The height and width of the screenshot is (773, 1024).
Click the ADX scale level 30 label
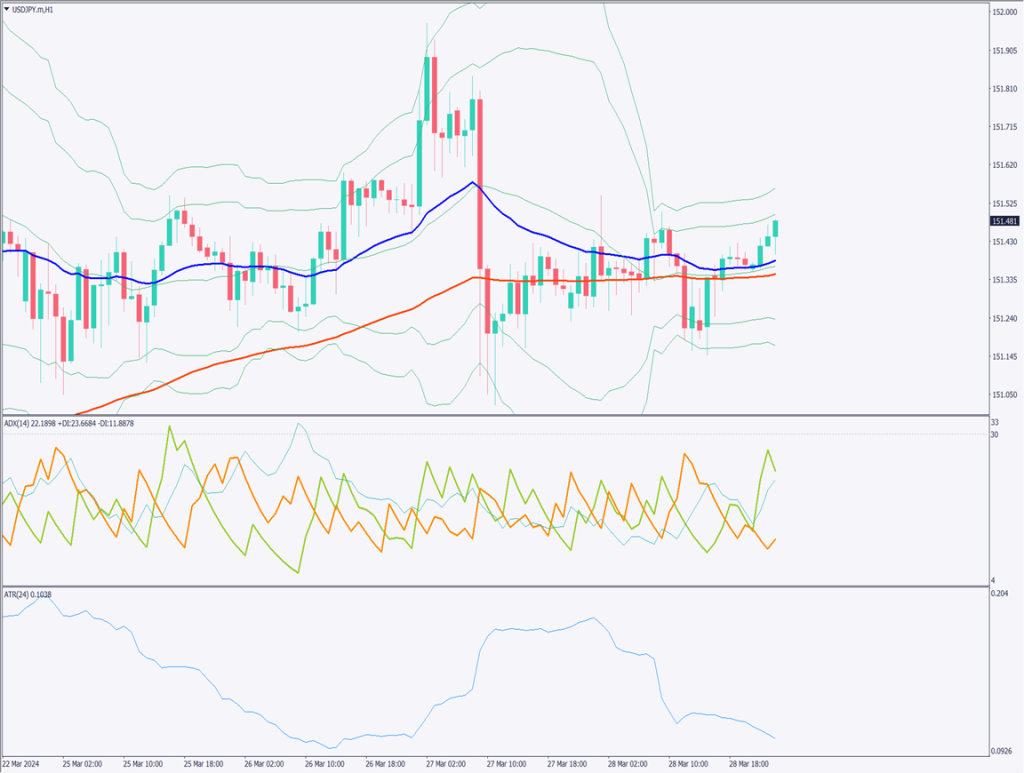coord(995,434)
